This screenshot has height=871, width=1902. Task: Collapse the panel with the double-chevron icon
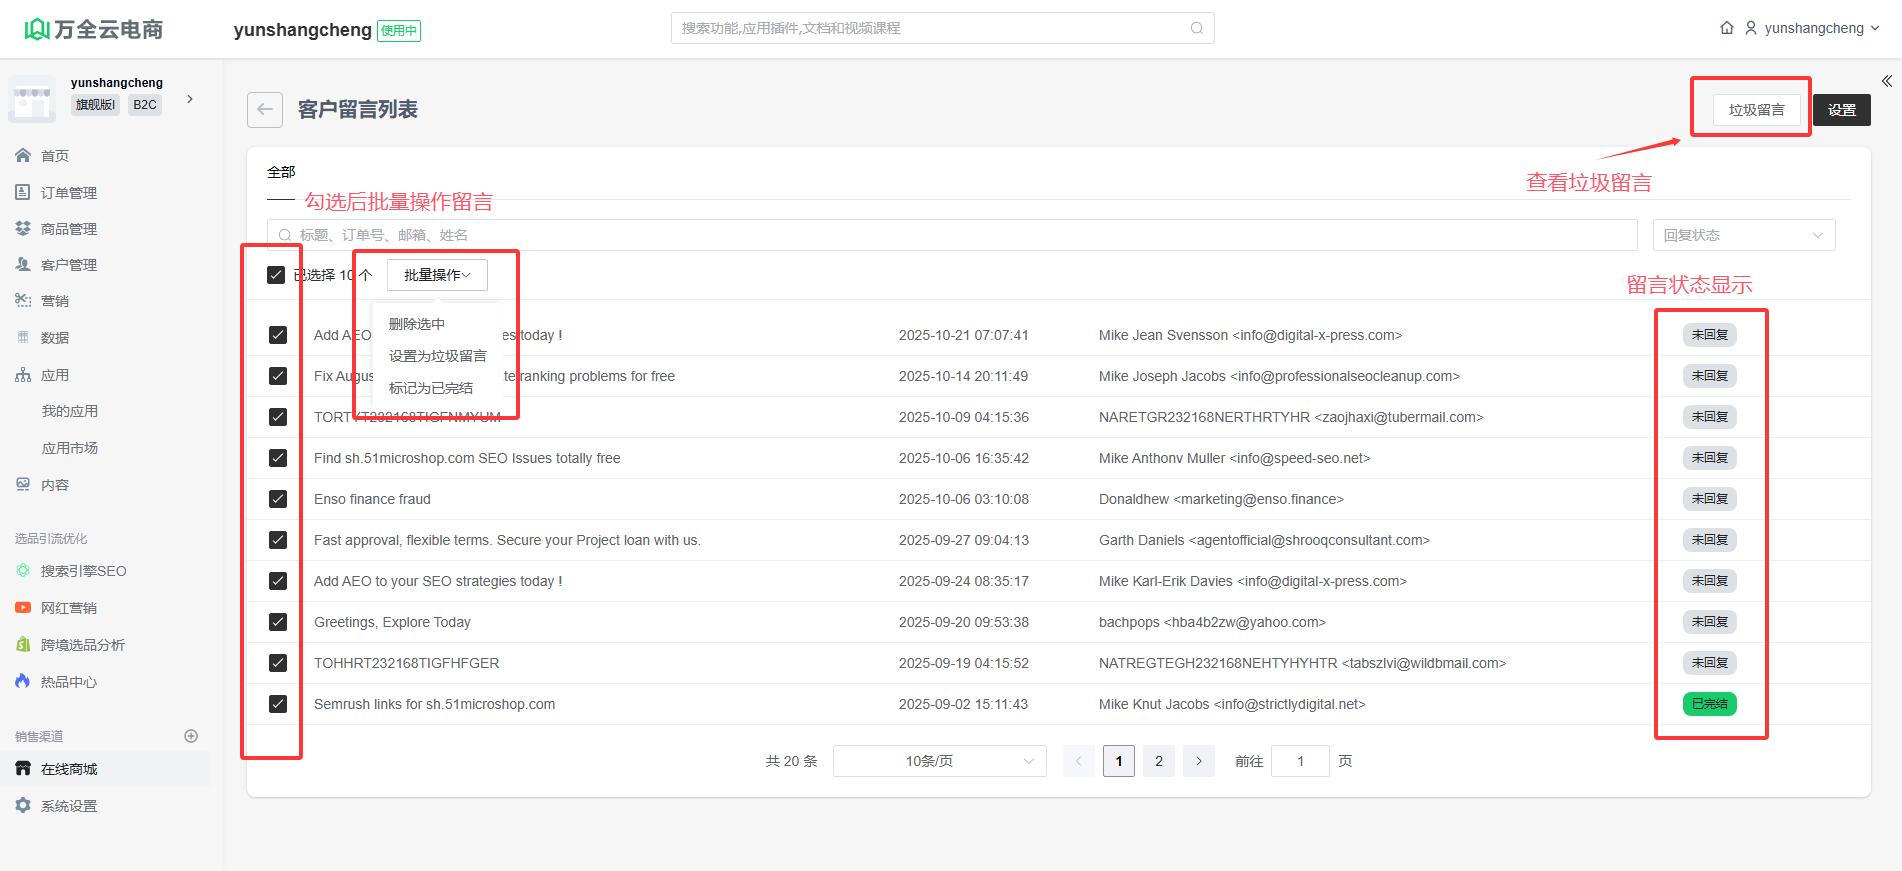[x=1886, y=81]
